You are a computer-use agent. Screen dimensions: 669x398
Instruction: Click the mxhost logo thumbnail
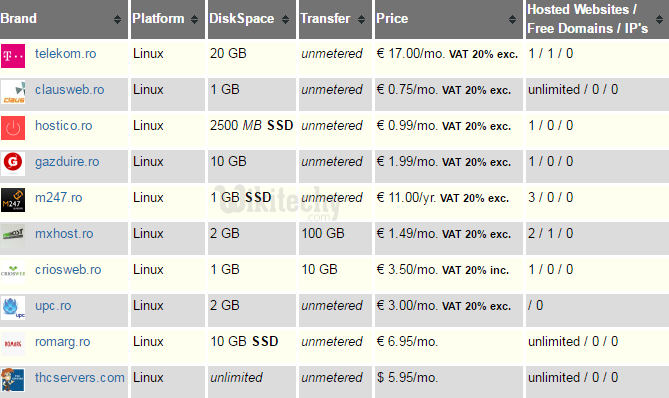pos(13,236)
